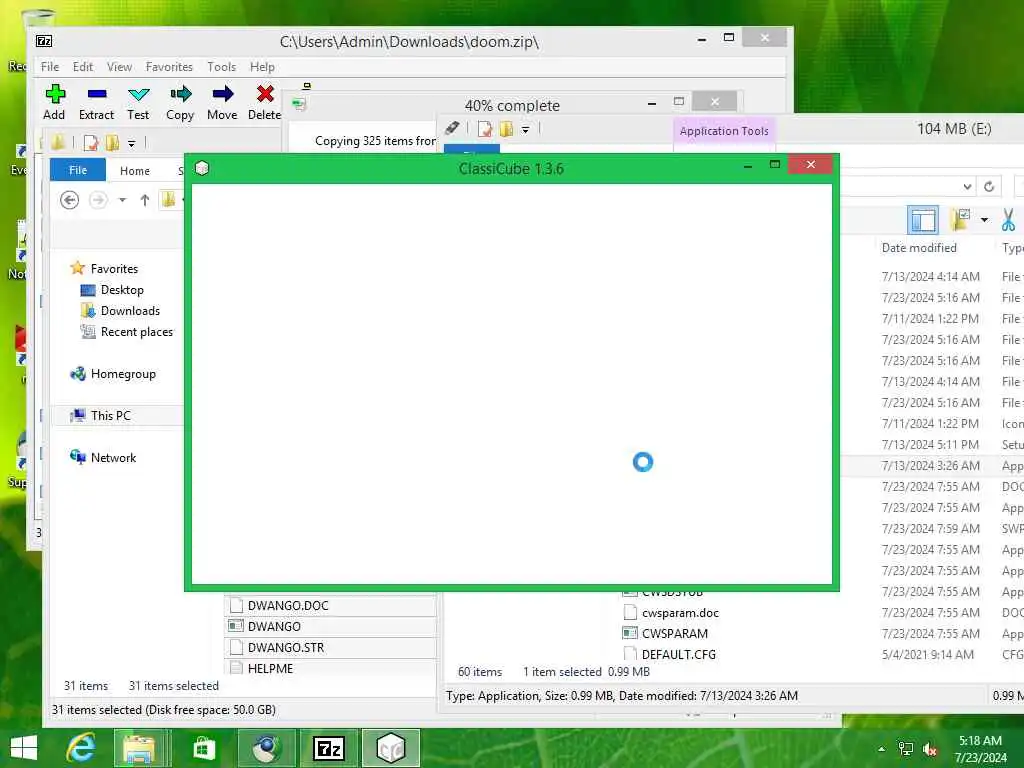Toggle the preview pane icon in ribbon
This screenshot has width=1024, height=768.
[923, 220]
